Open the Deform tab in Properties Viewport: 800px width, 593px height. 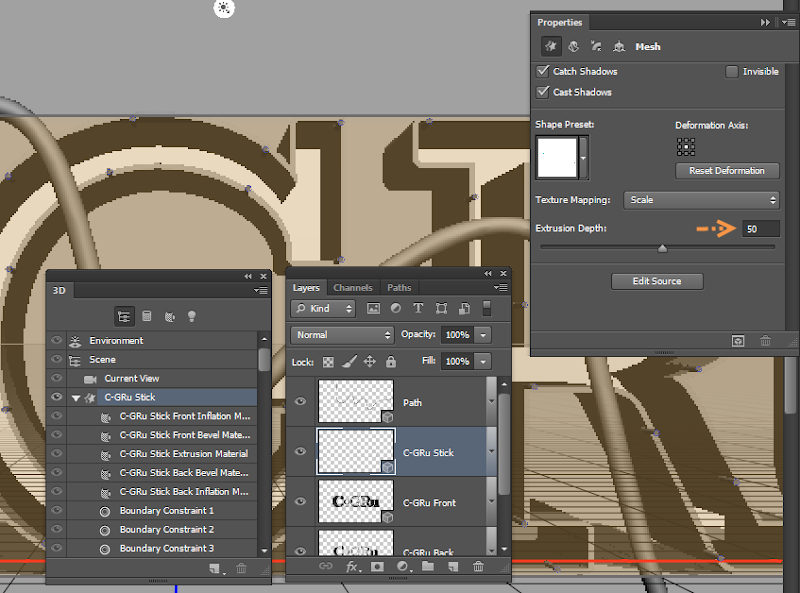pyautogui.click(x=574, y=46)
